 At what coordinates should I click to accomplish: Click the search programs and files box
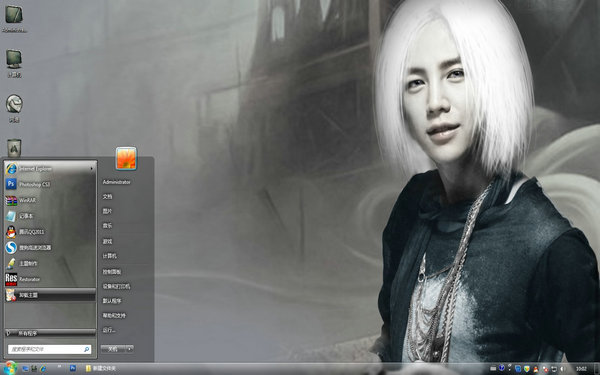49,349
